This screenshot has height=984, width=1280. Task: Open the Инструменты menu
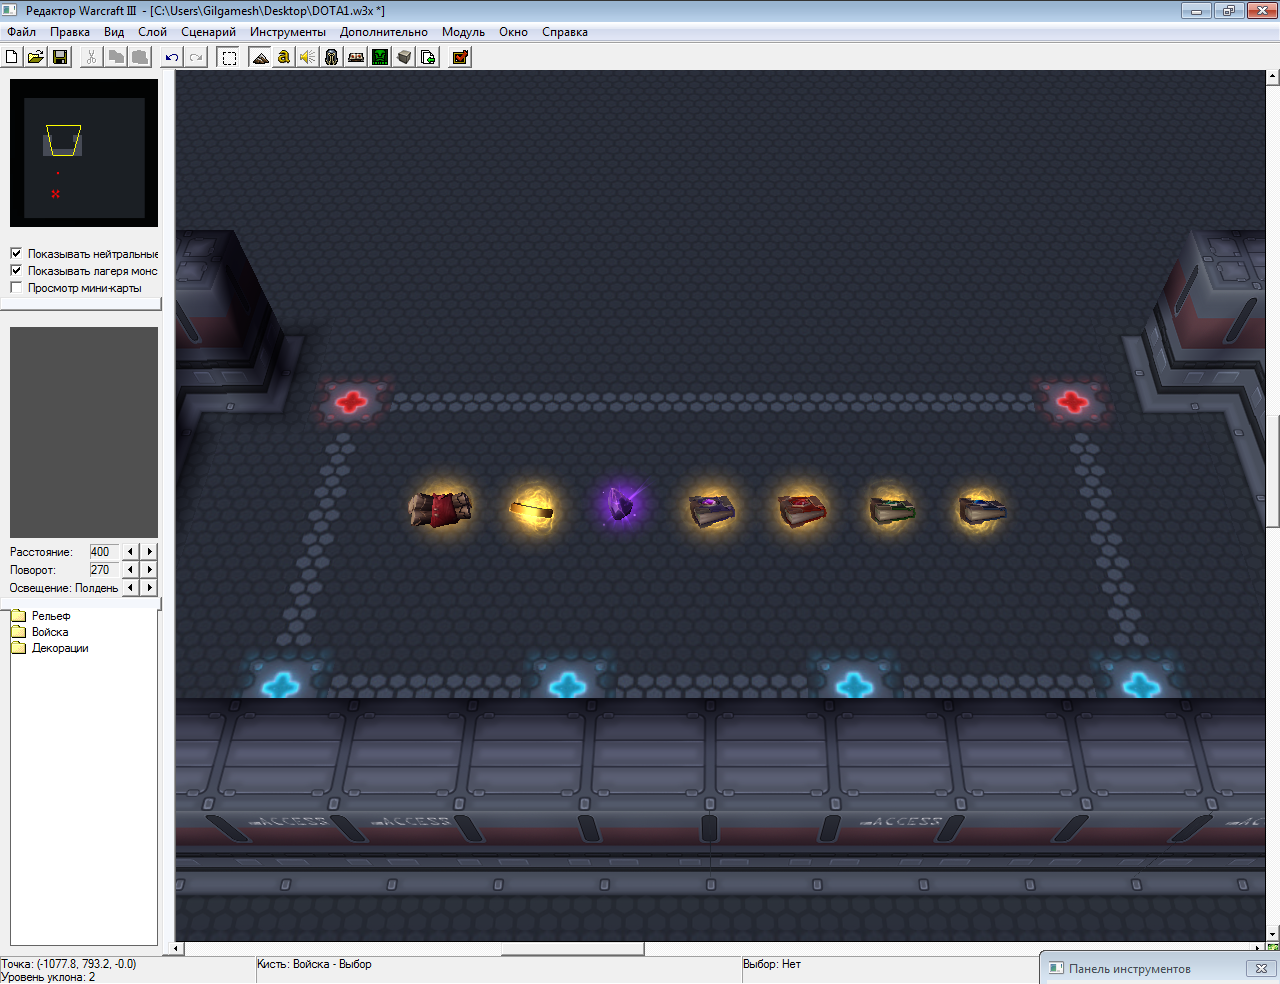point(288,32)
